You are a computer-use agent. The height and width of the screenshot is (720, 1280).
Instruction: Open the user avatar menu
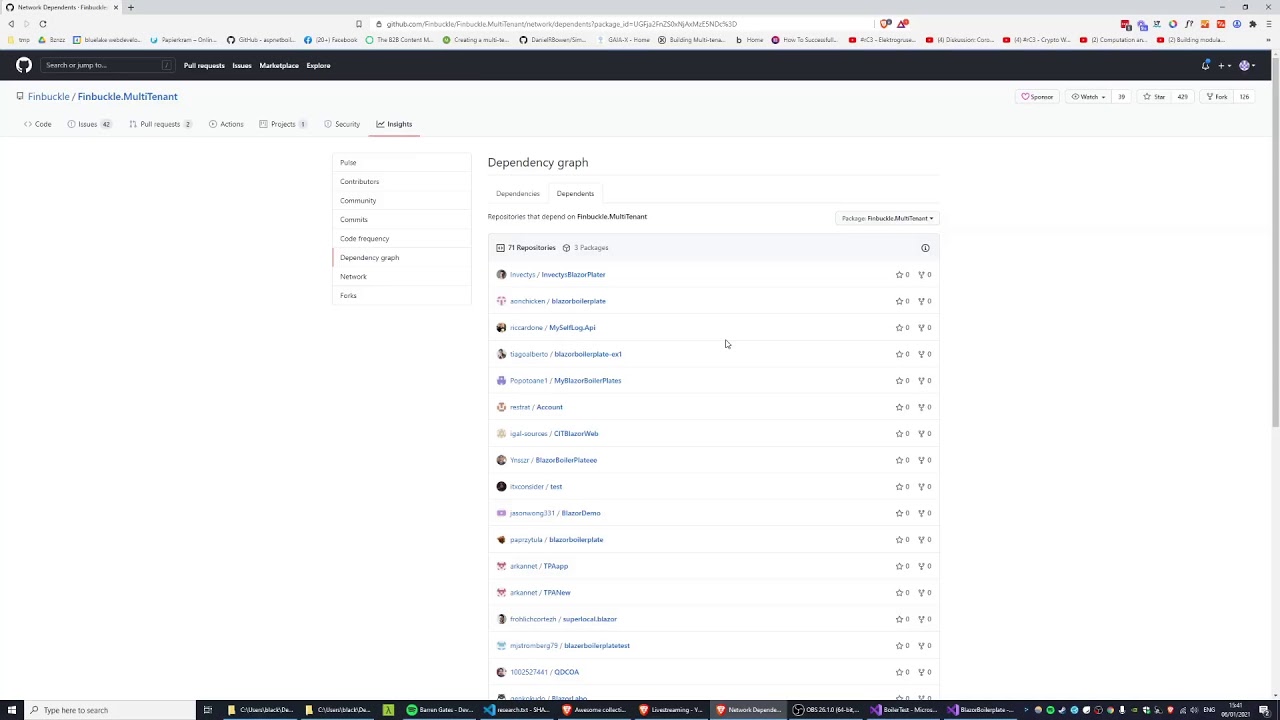point(1247,65)
